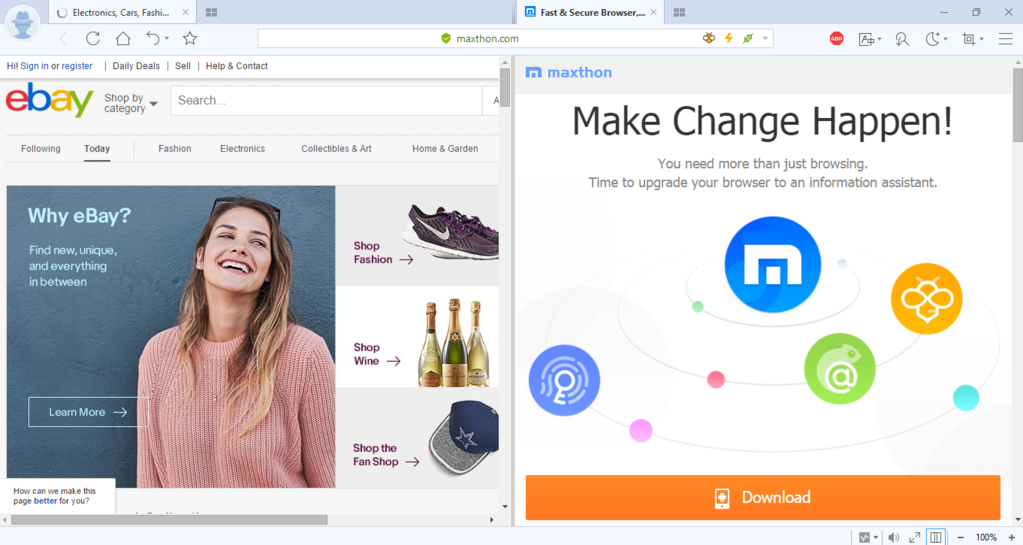Screen dimensions: 1023x545
Task: Click the bee icon in the address bar
Action: point(709,39)
